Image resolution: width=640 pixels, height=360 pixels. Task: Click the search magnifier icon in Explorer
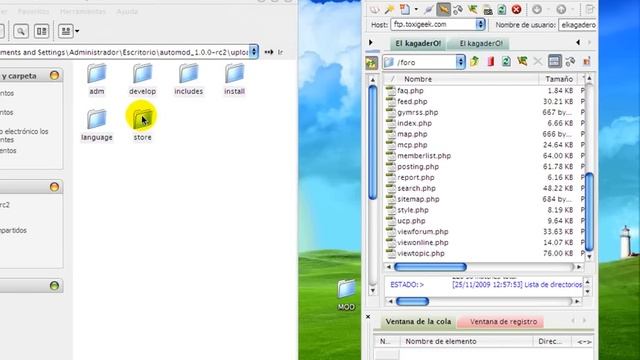pos(21,31)
